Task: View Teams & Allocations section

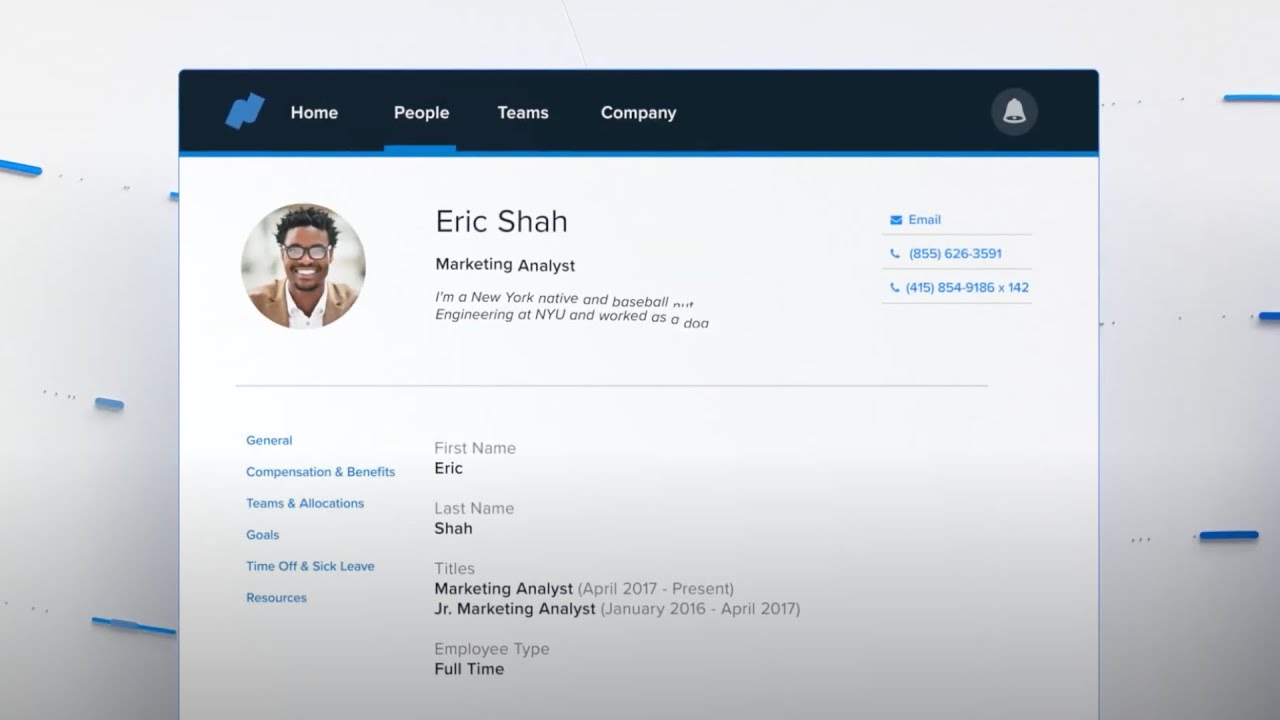Action: [x=305, y=503]
